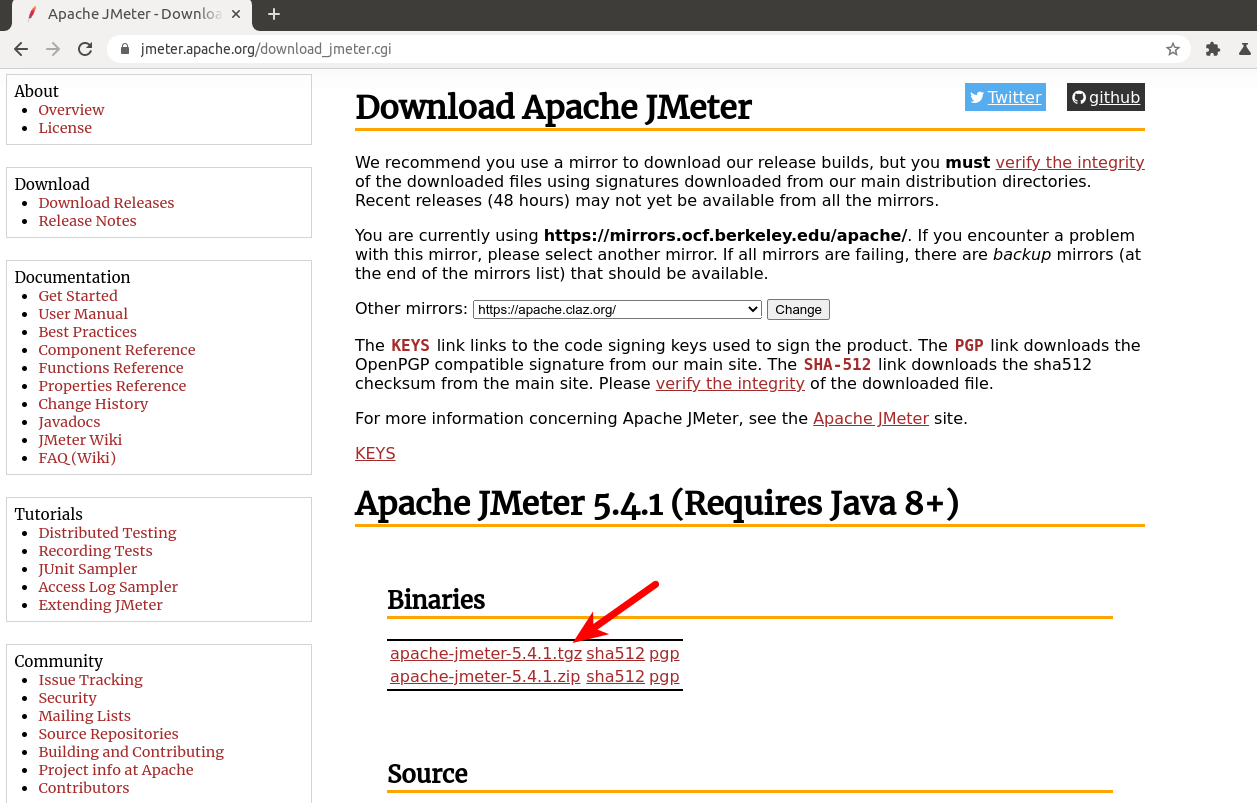Image resolution: width=1257 pixels, height=803 pixels.
Task: Open a new tab with plus icon
Action: (x=274, y=14)
